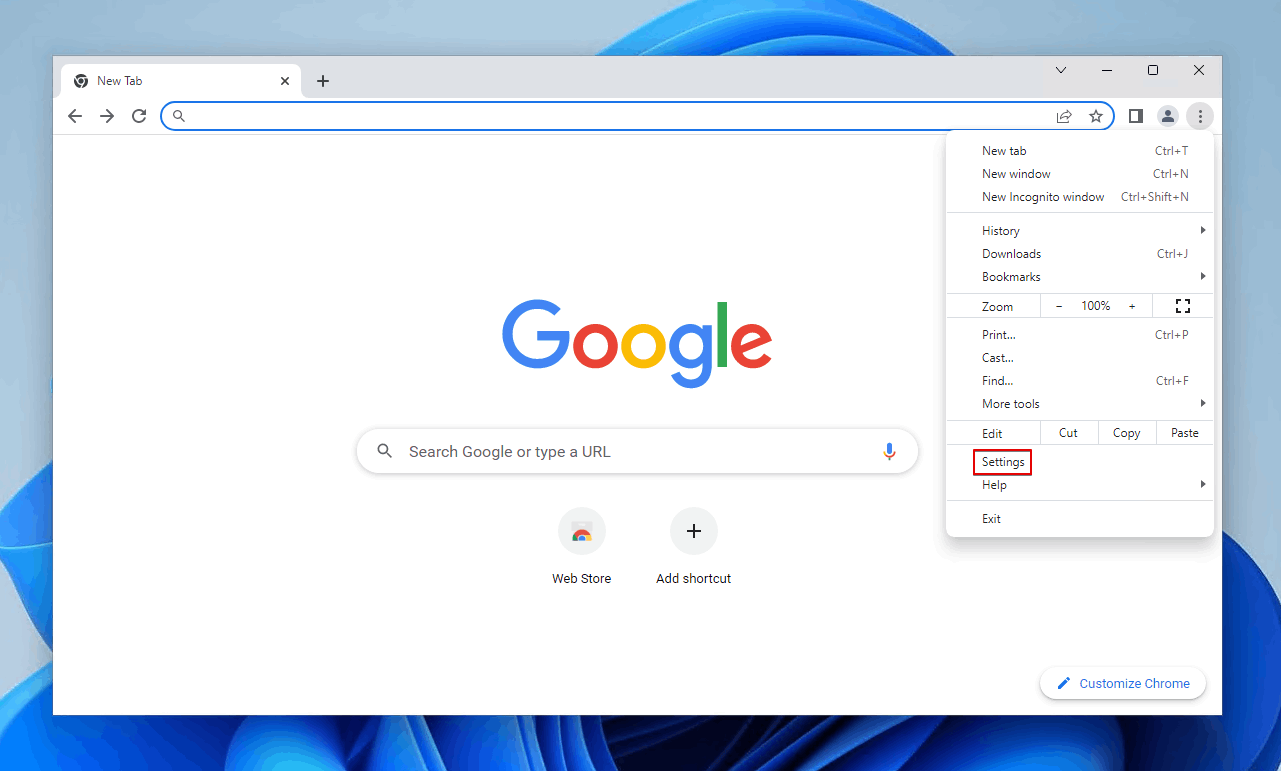The width and height of the screenshot is (1281, 771).
Task: Bookmark this tab with the star icon
Action: click(x=1096, y=116)
